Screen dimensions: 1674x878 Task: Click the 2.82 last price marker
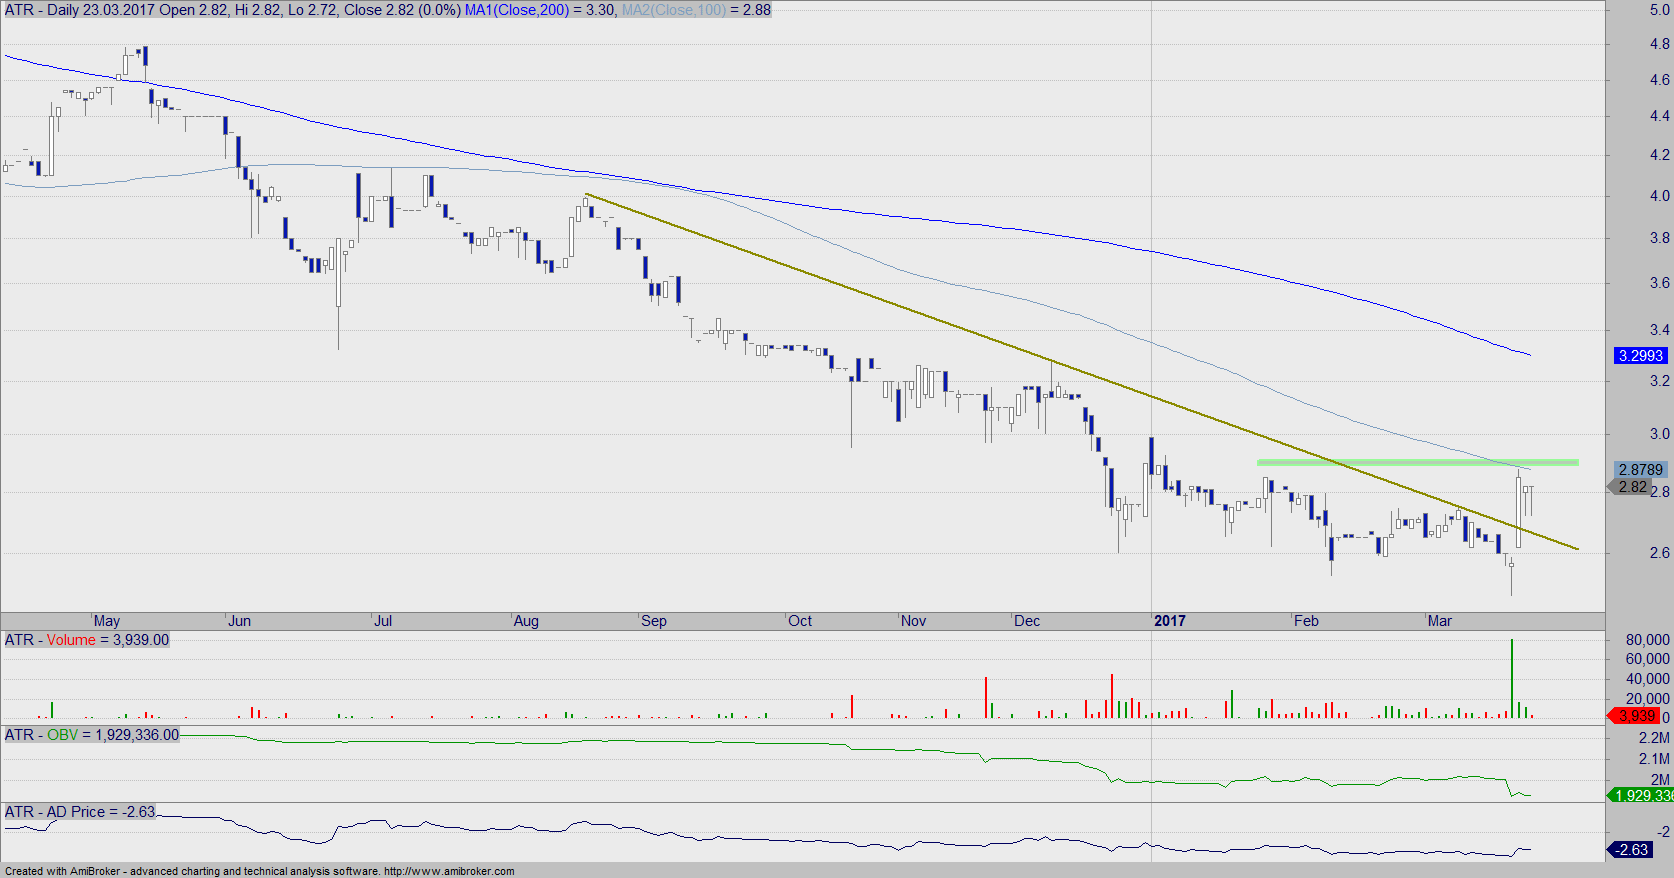(1632, 486)
